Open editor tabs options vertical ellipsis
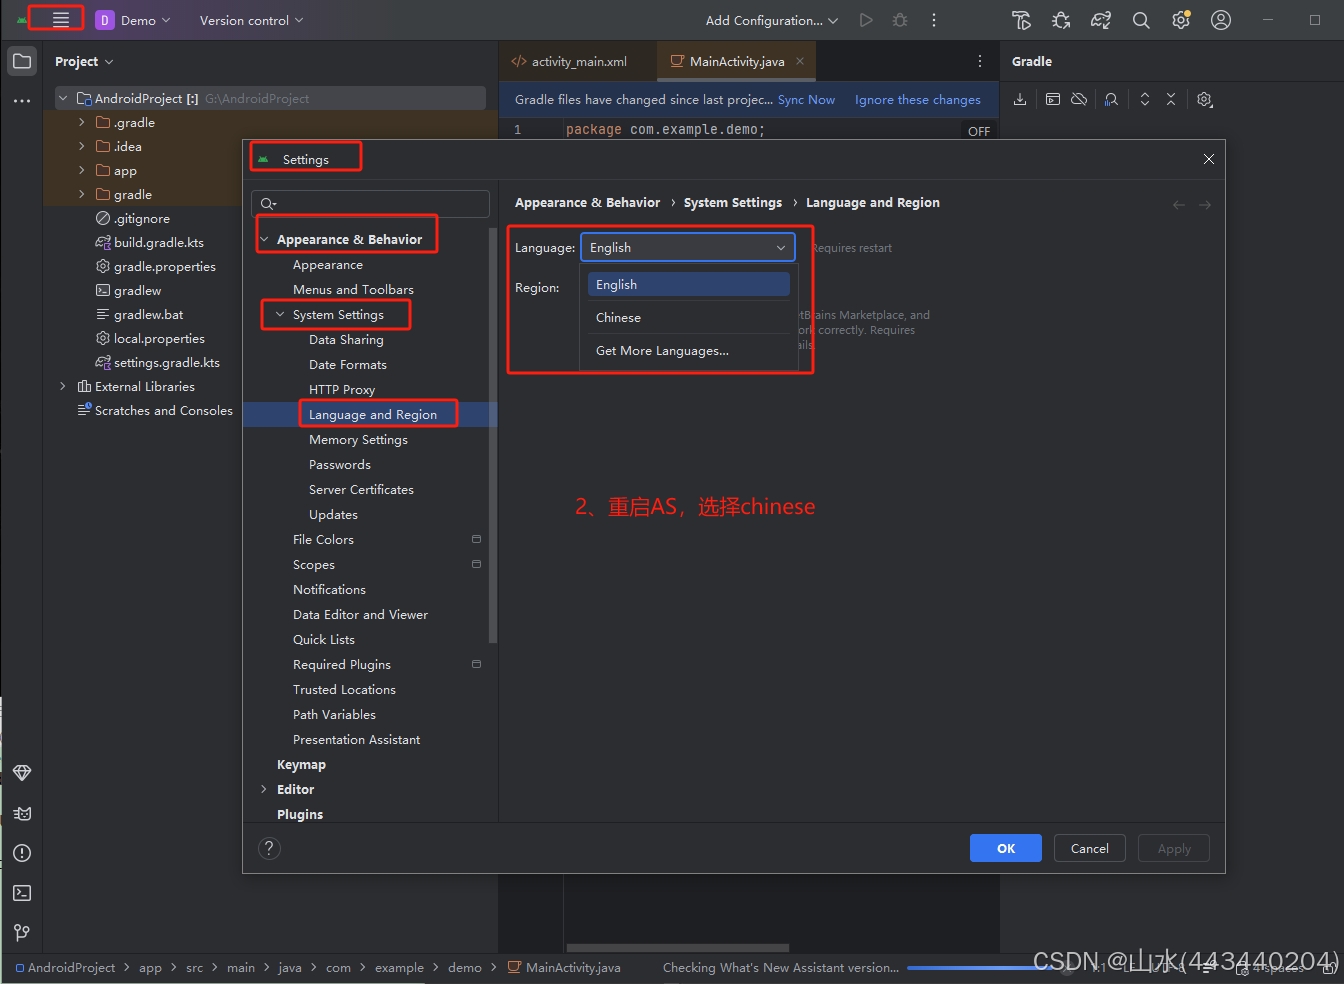Image resolution: width=1344 pixels, height=984 pixels. click(x=979, y=61)
